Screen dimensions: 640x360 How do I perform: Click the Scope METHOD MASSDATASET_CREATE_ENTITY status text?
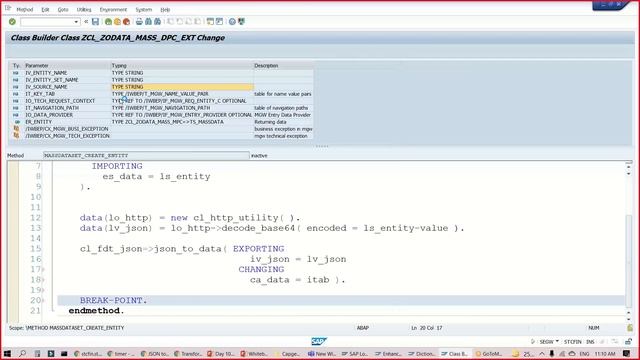(67, 328)
